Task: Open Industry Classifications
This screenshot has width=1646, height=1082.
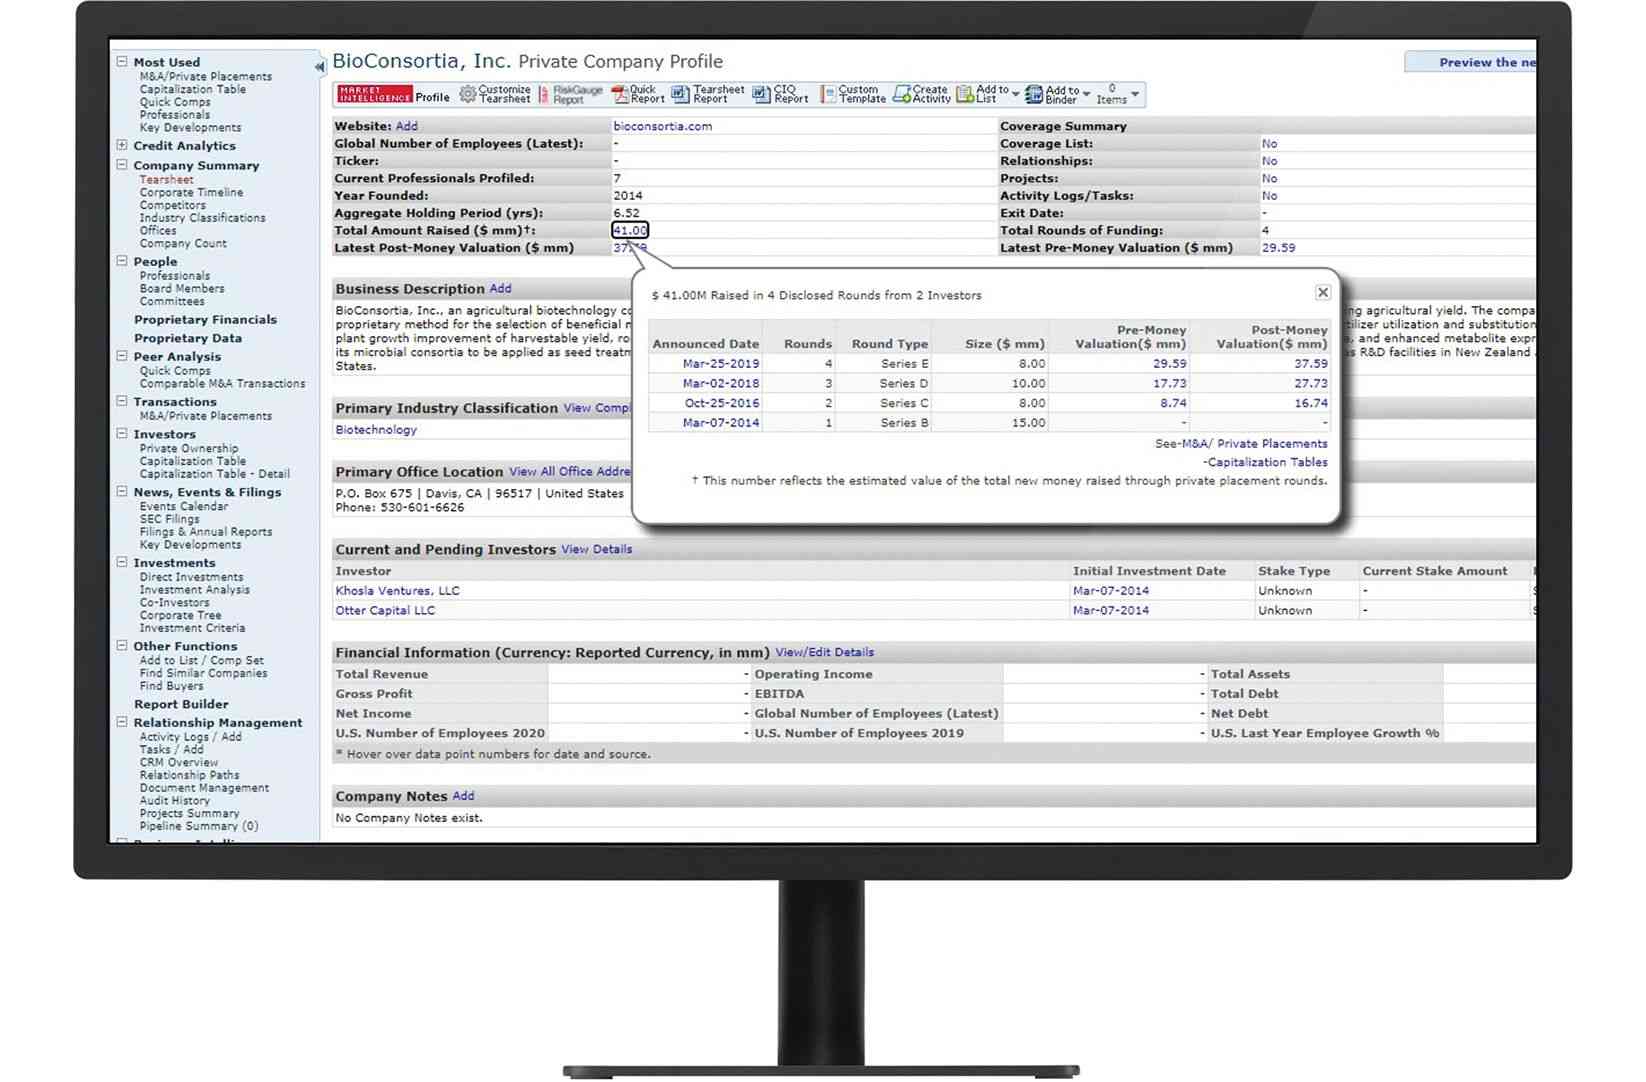Action: pyautogui.click(x=202, y=218)
